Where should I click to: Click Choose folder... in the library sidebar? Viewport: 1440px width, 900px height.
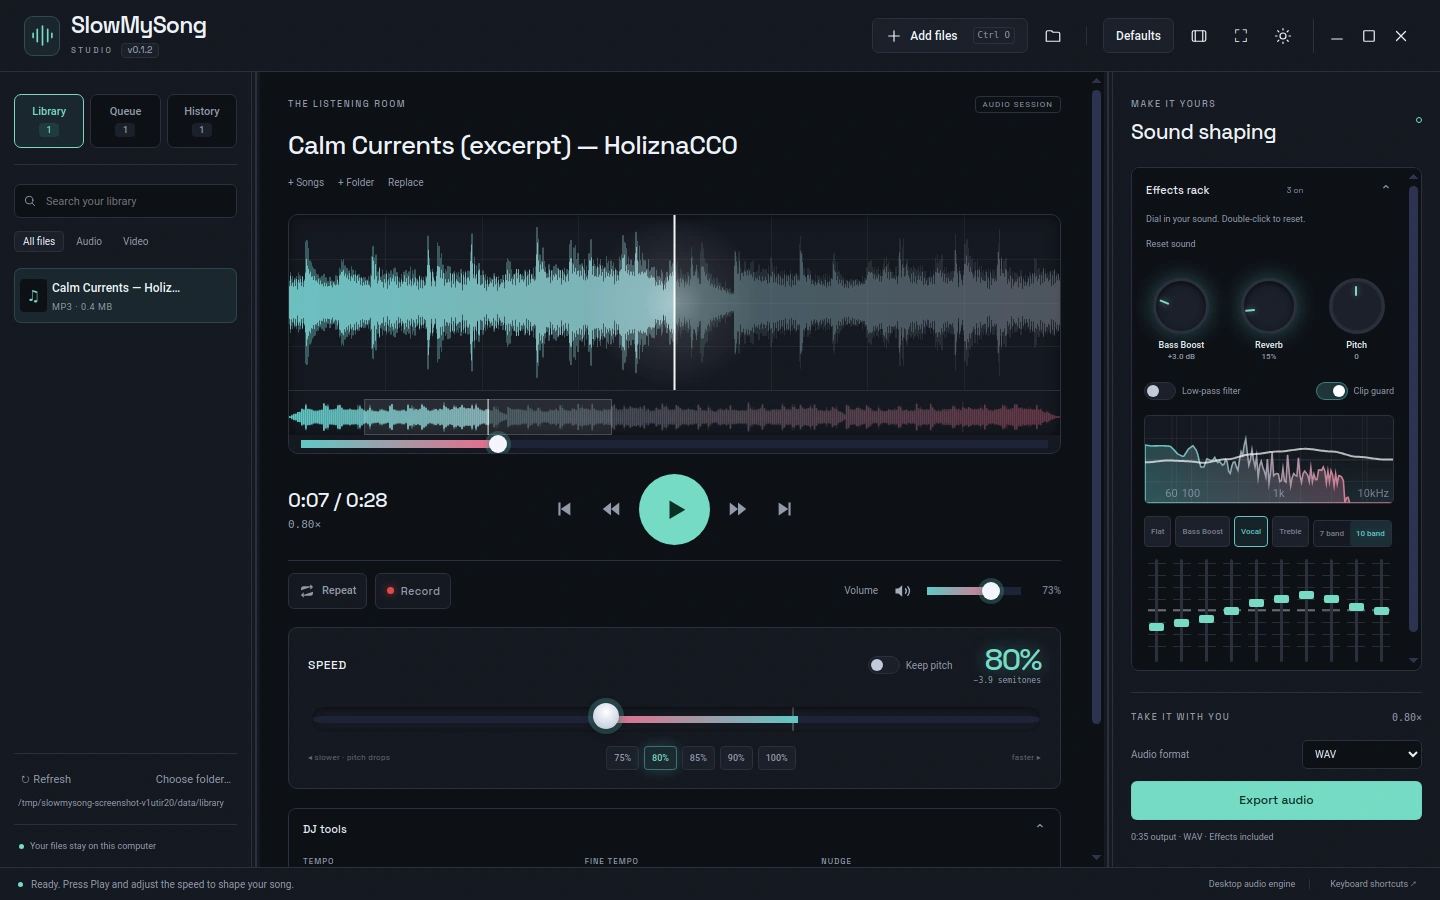click(x=193, y=779)
